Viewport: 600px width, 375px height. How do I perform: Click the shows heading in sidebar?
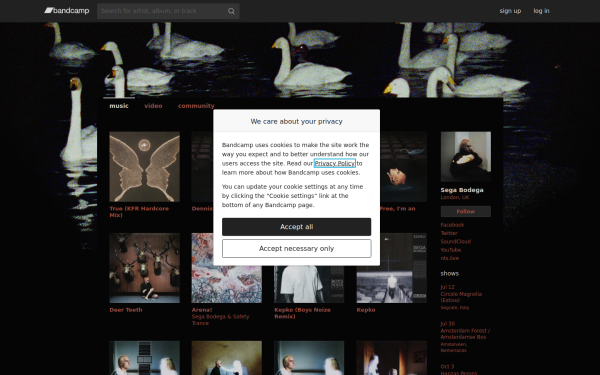click(x=450, y=274)
